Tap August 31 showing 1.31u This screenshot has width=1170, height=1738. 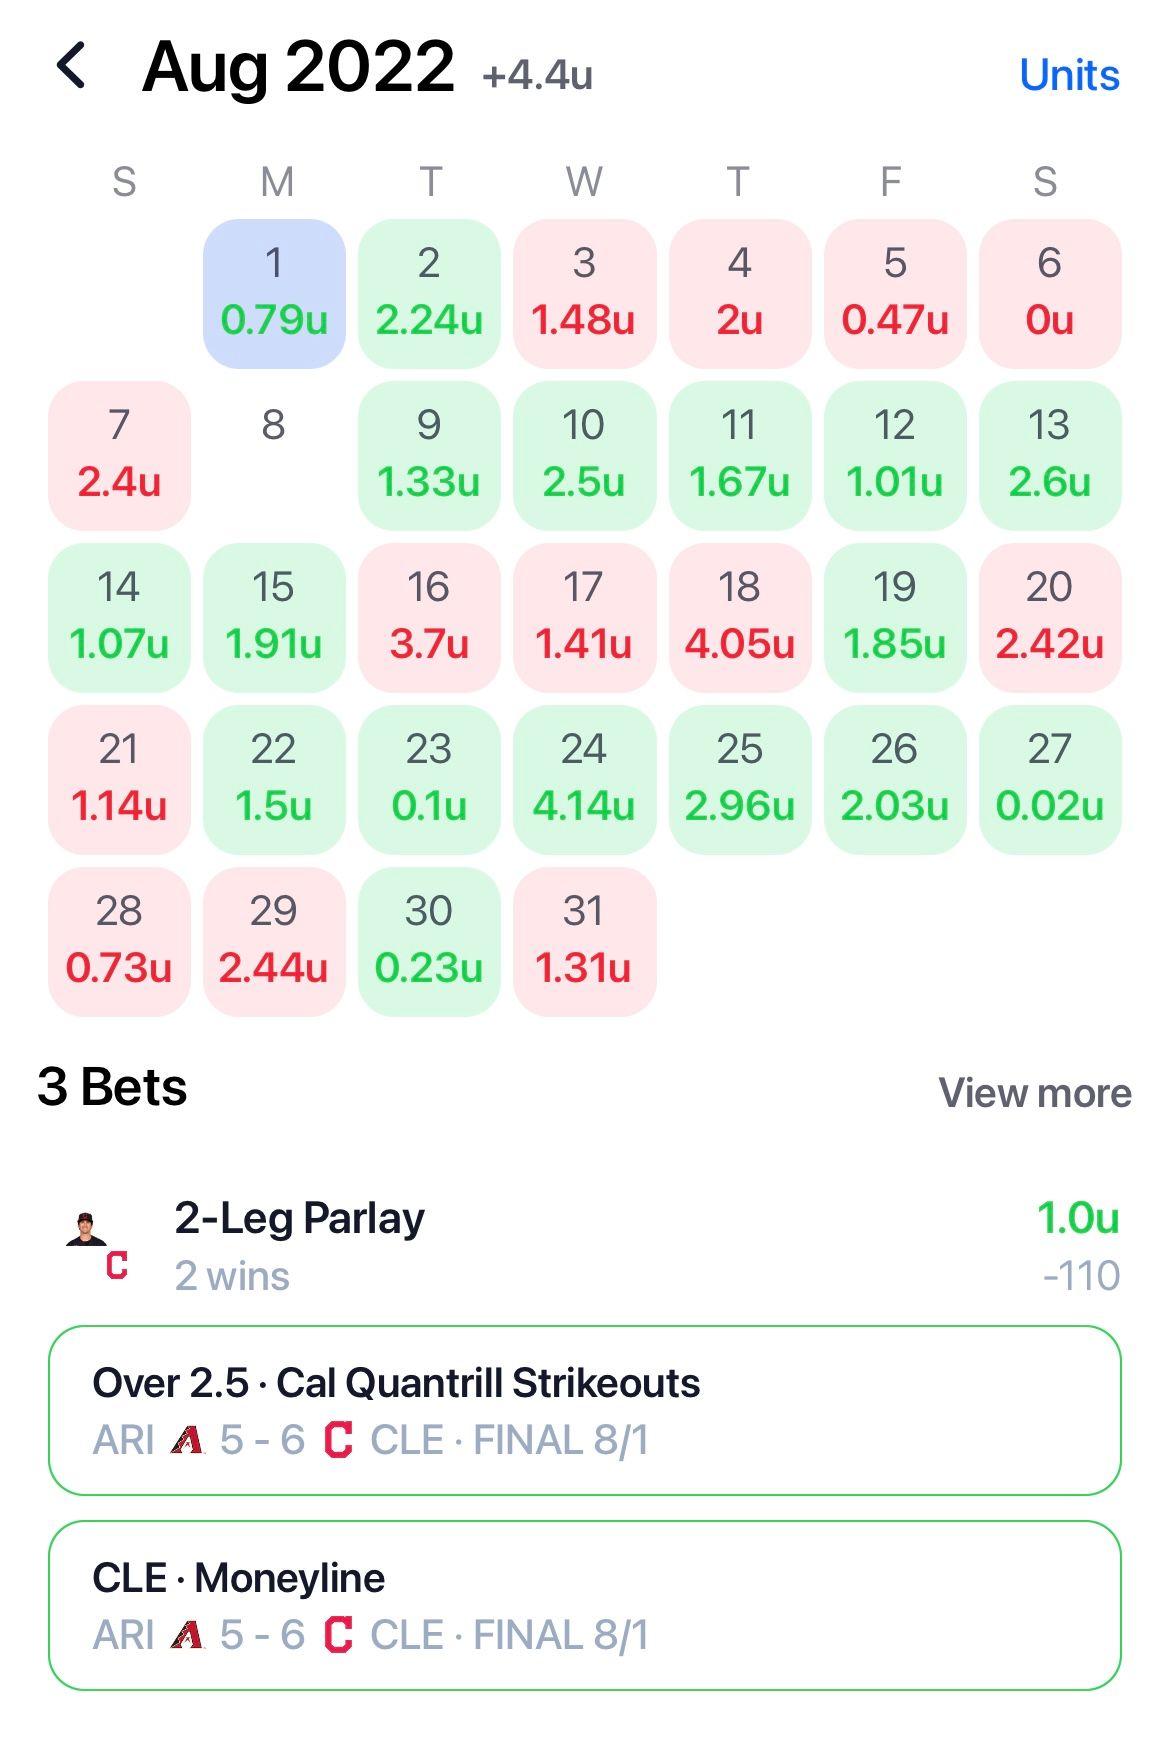584,941
